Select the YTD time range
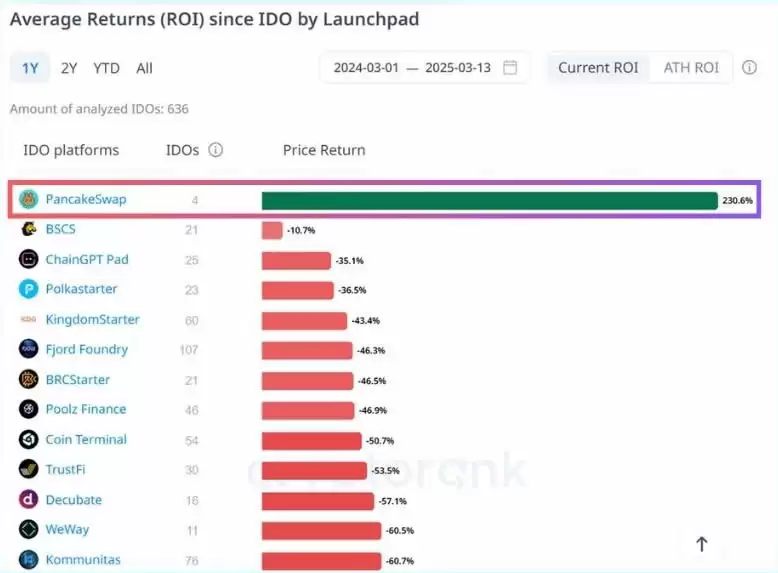 tap(106, 68)
